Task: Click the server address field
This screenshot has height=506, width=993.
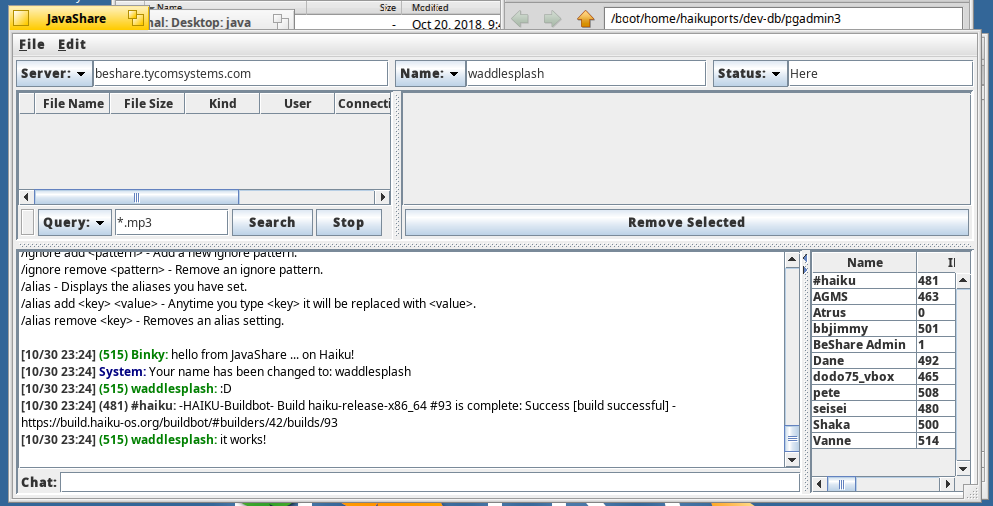Action: click(x=240, y=73)
